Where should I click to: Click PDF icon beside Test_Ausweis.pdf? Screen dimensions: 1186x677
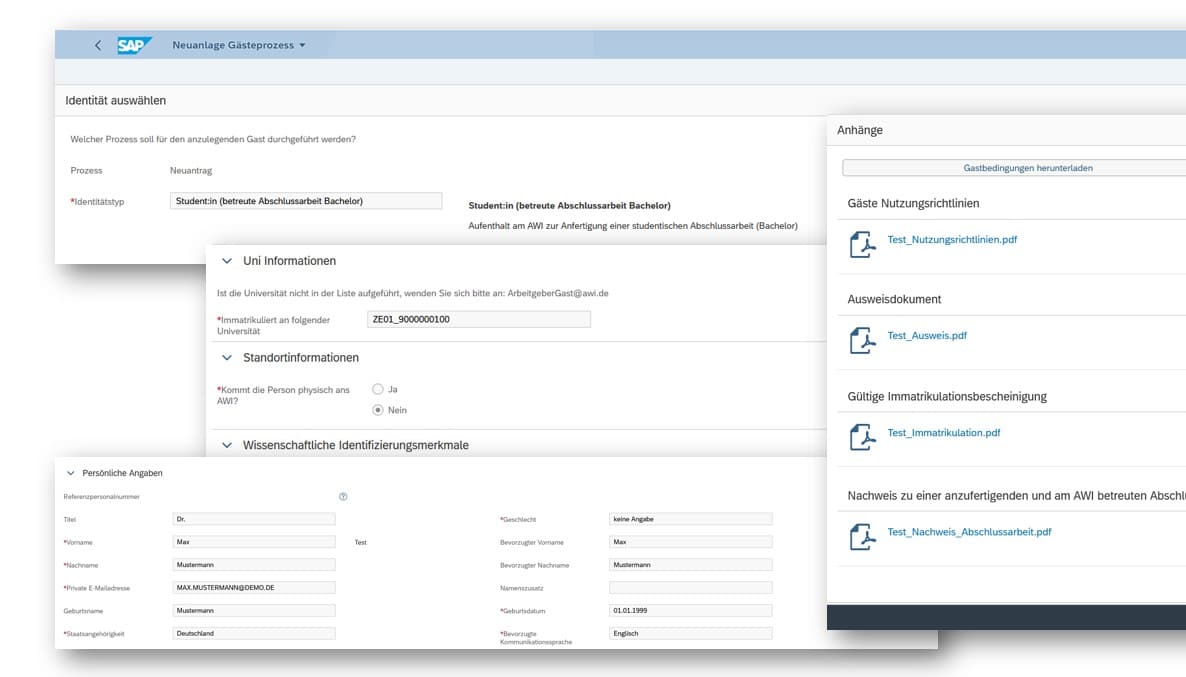click(x=861, y=339)
